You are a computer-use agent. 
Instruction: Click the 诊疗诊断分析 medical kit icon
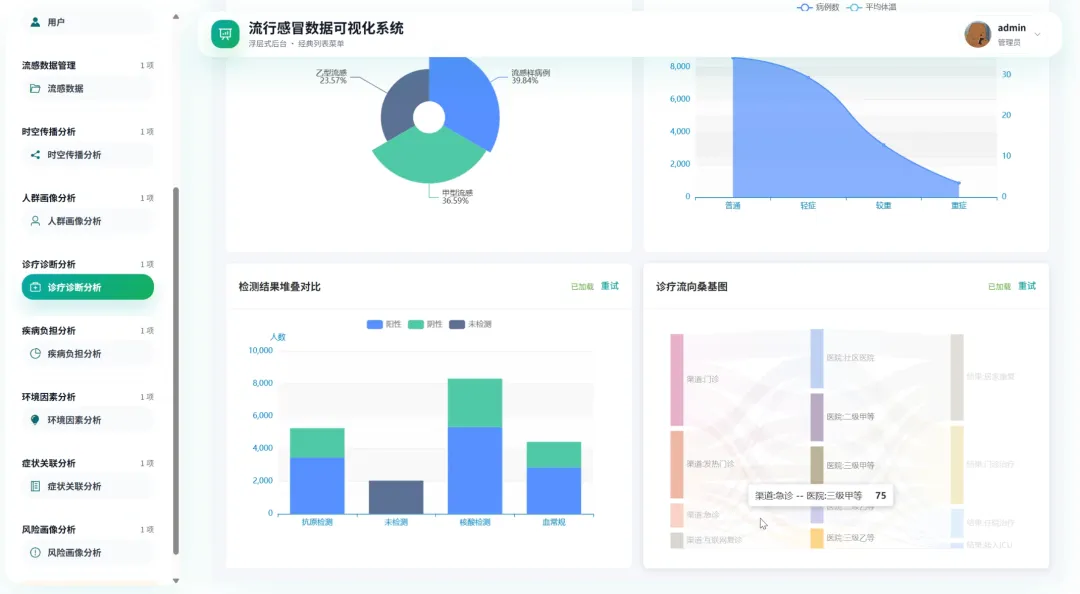35,287
